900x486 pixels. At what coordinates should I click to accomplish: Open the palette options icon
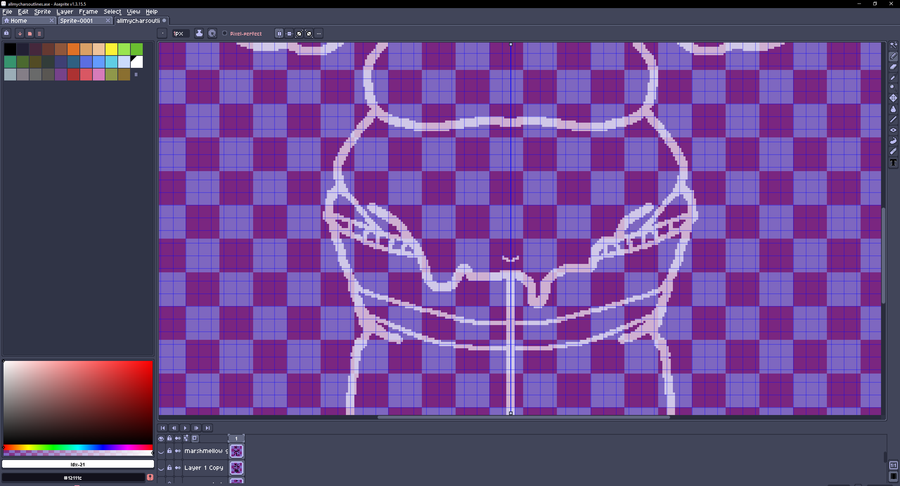click(39, 33)
